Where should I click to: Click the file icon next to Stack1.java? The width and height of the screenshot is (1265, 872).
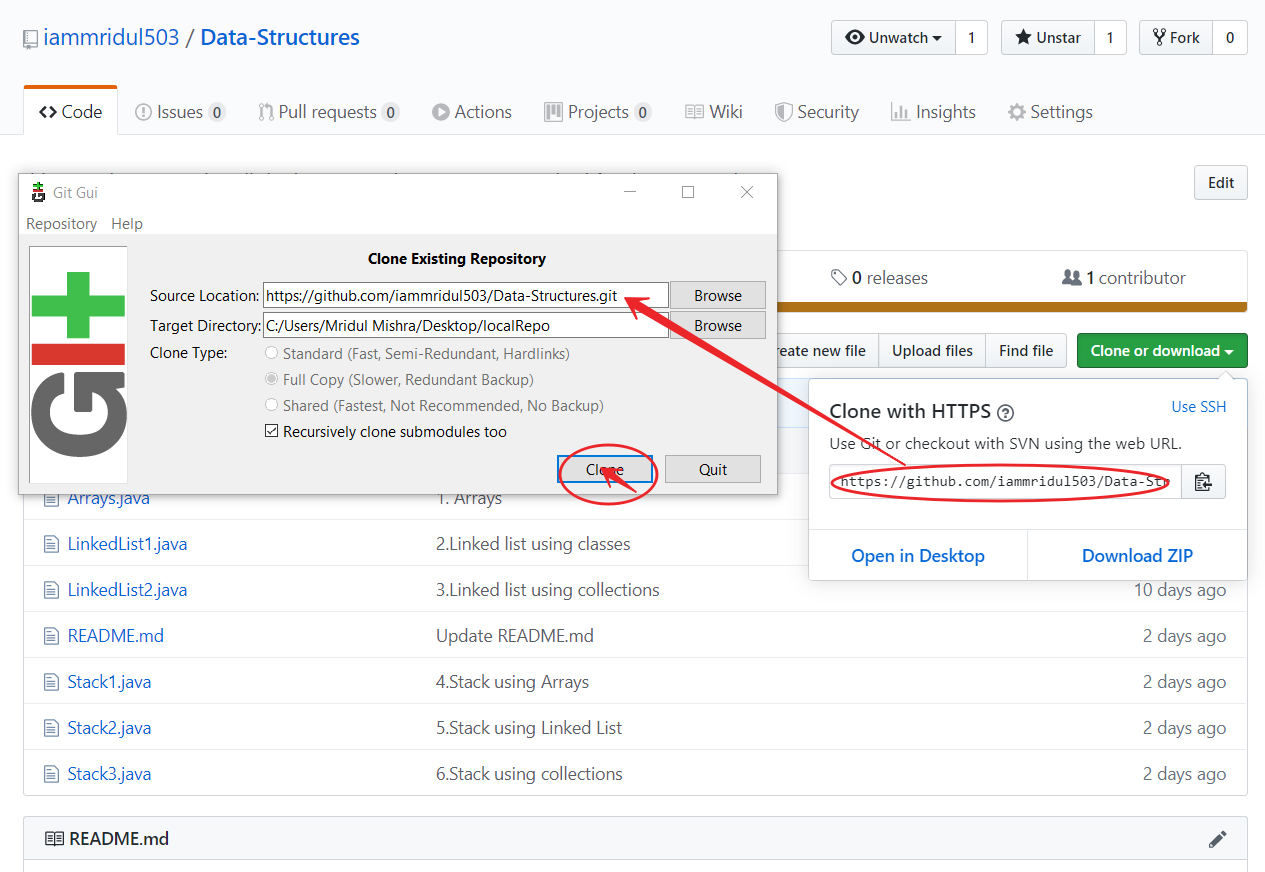pyautogui.click(x=52, y=682)
